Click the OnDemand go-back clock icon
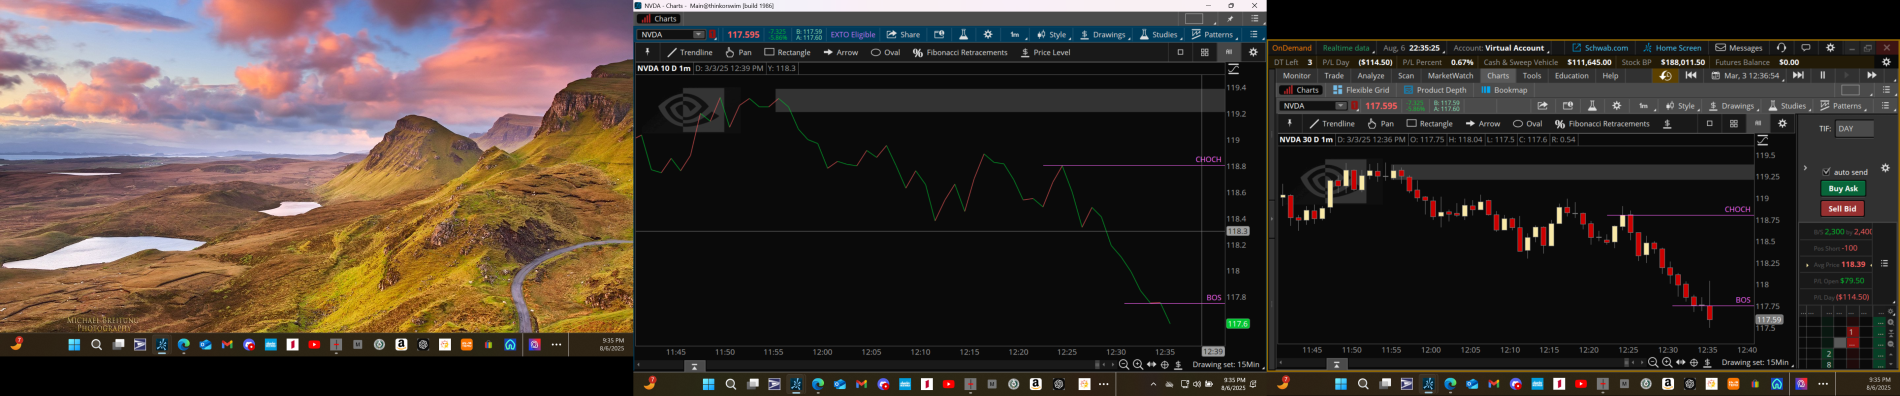This screenshot has width=1900, height=396. click(1665, 76)
